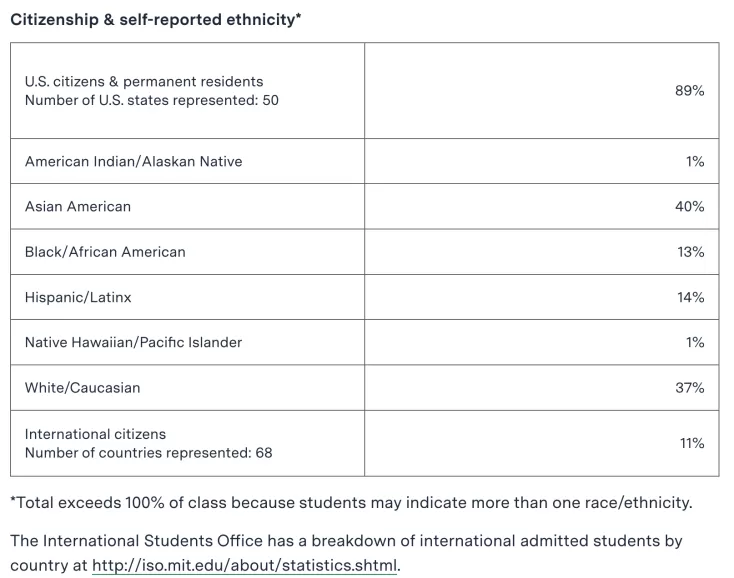
Task: Click the 40% value for Asian American
Action: coord(689,206)
